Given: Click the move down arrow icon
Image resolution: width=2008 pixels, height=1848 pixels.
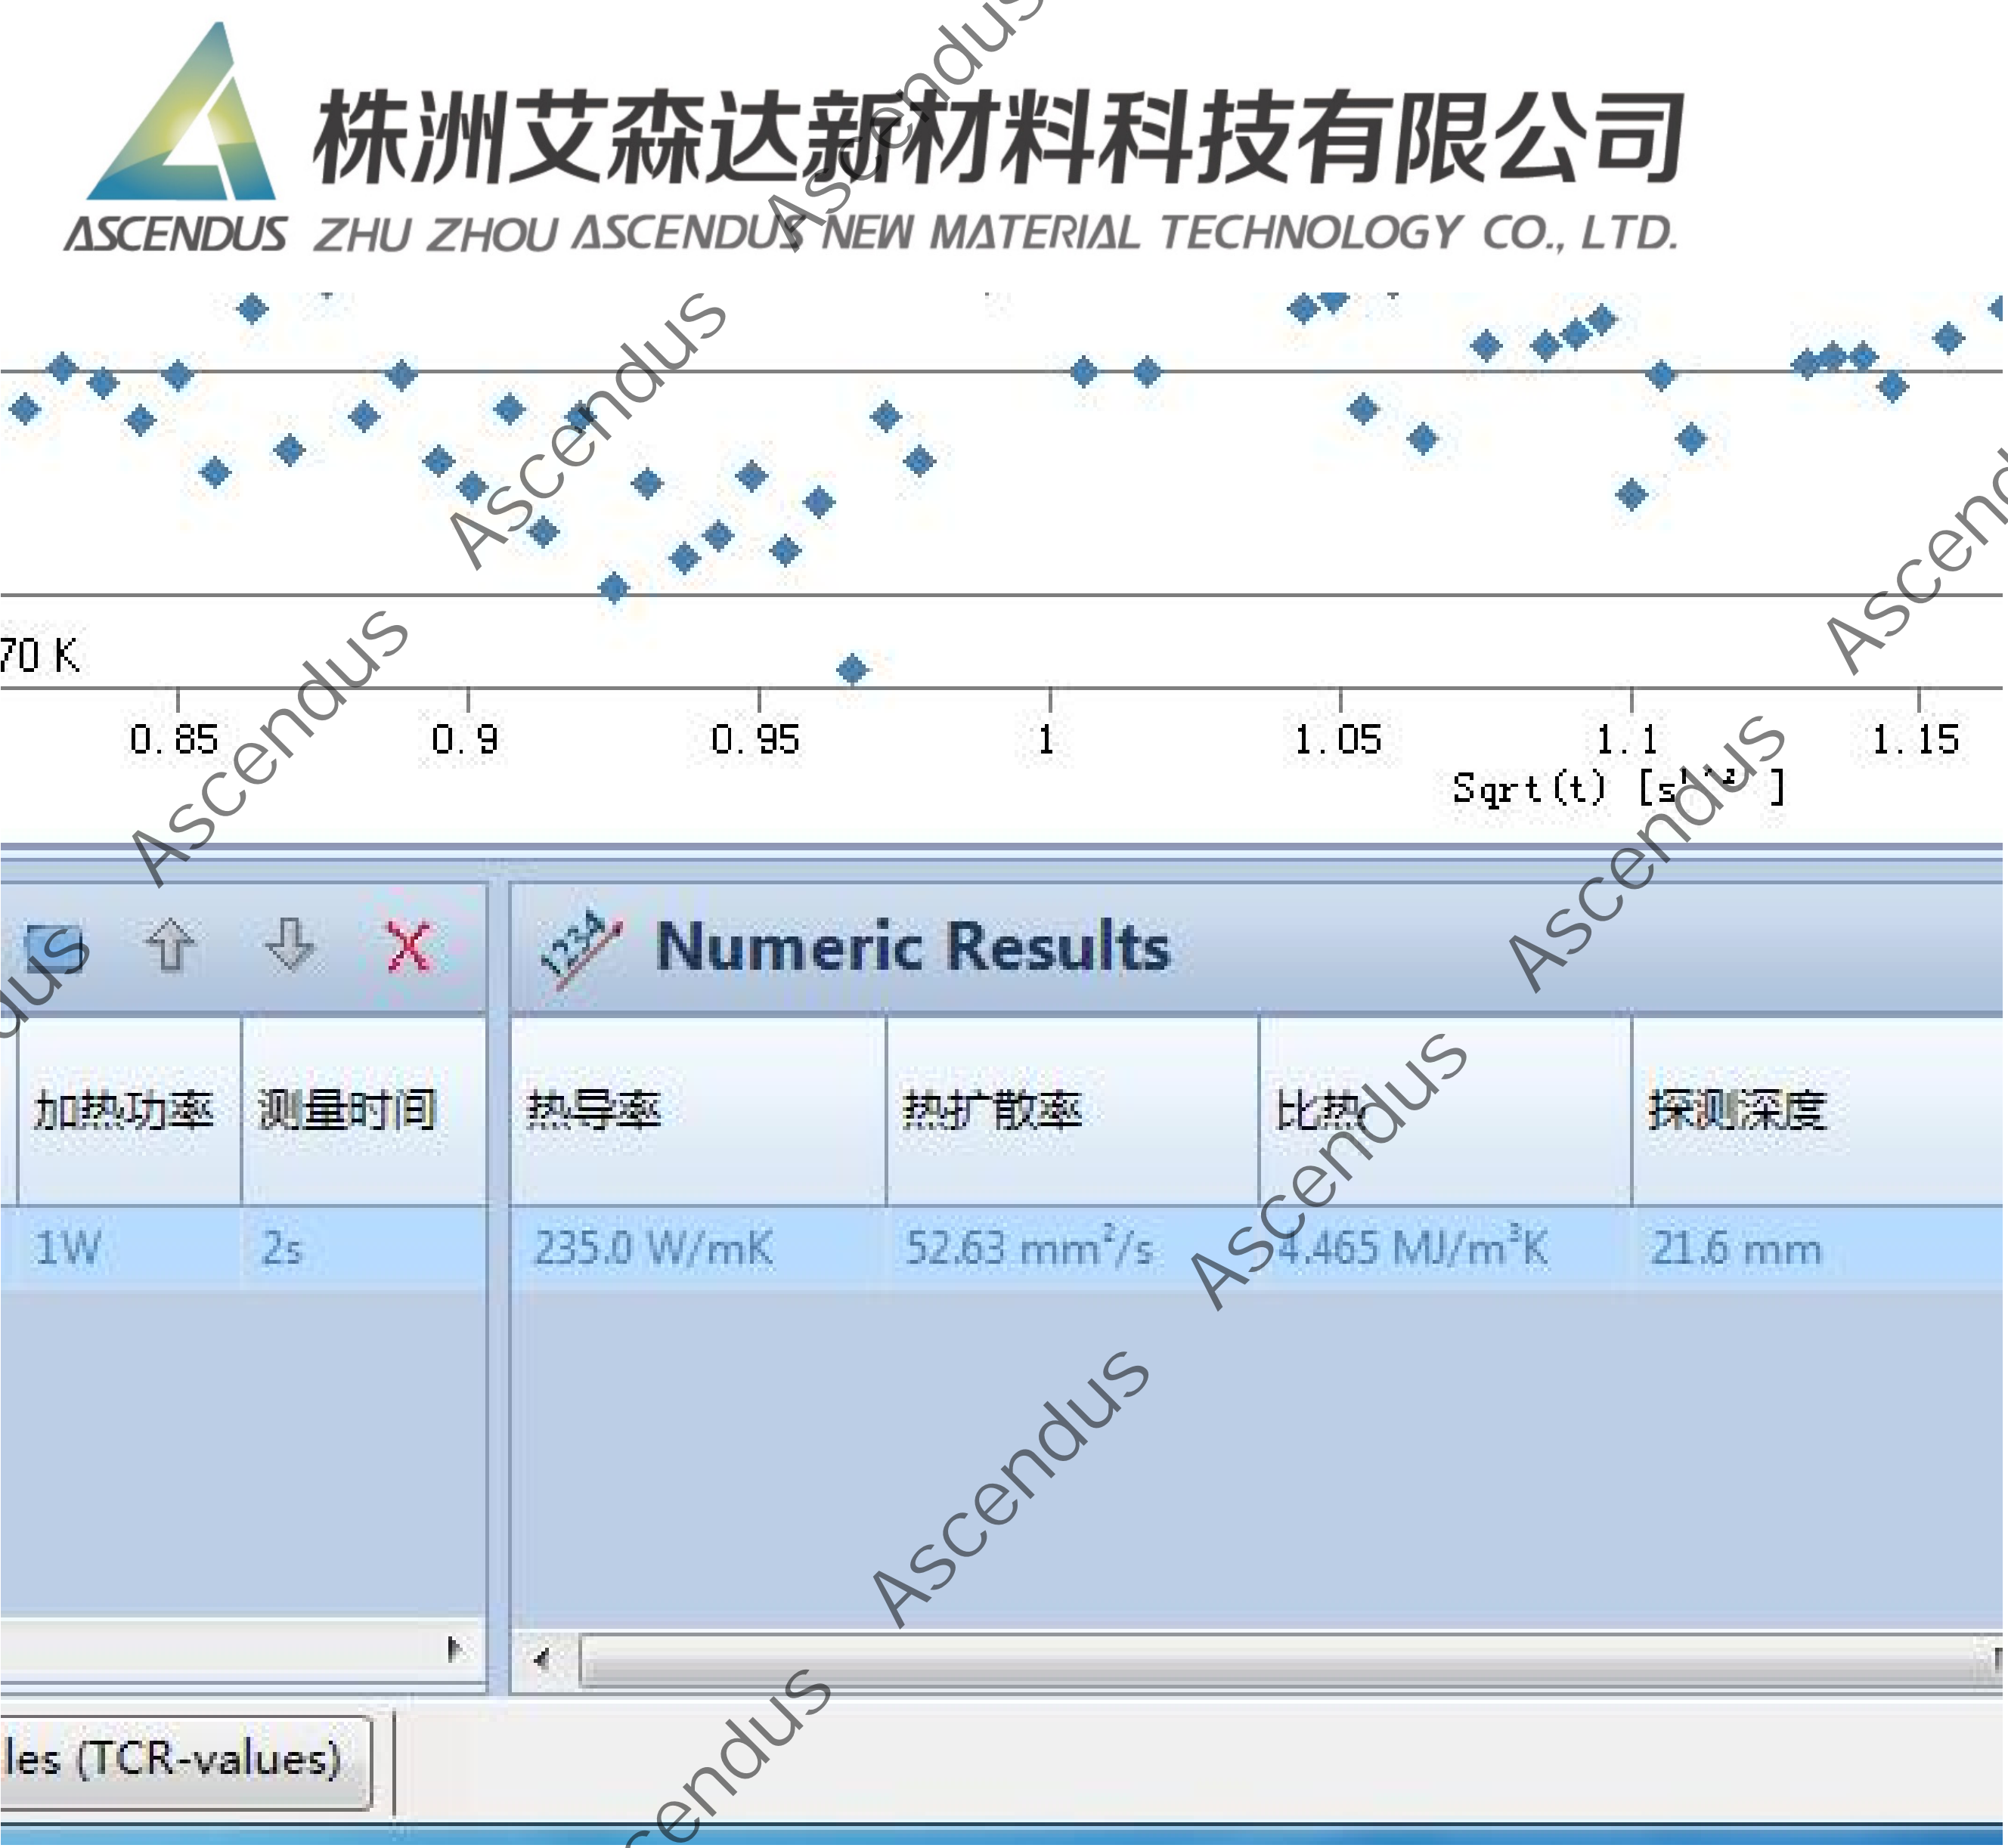Looking at the screenshot, I should [290, 944].
